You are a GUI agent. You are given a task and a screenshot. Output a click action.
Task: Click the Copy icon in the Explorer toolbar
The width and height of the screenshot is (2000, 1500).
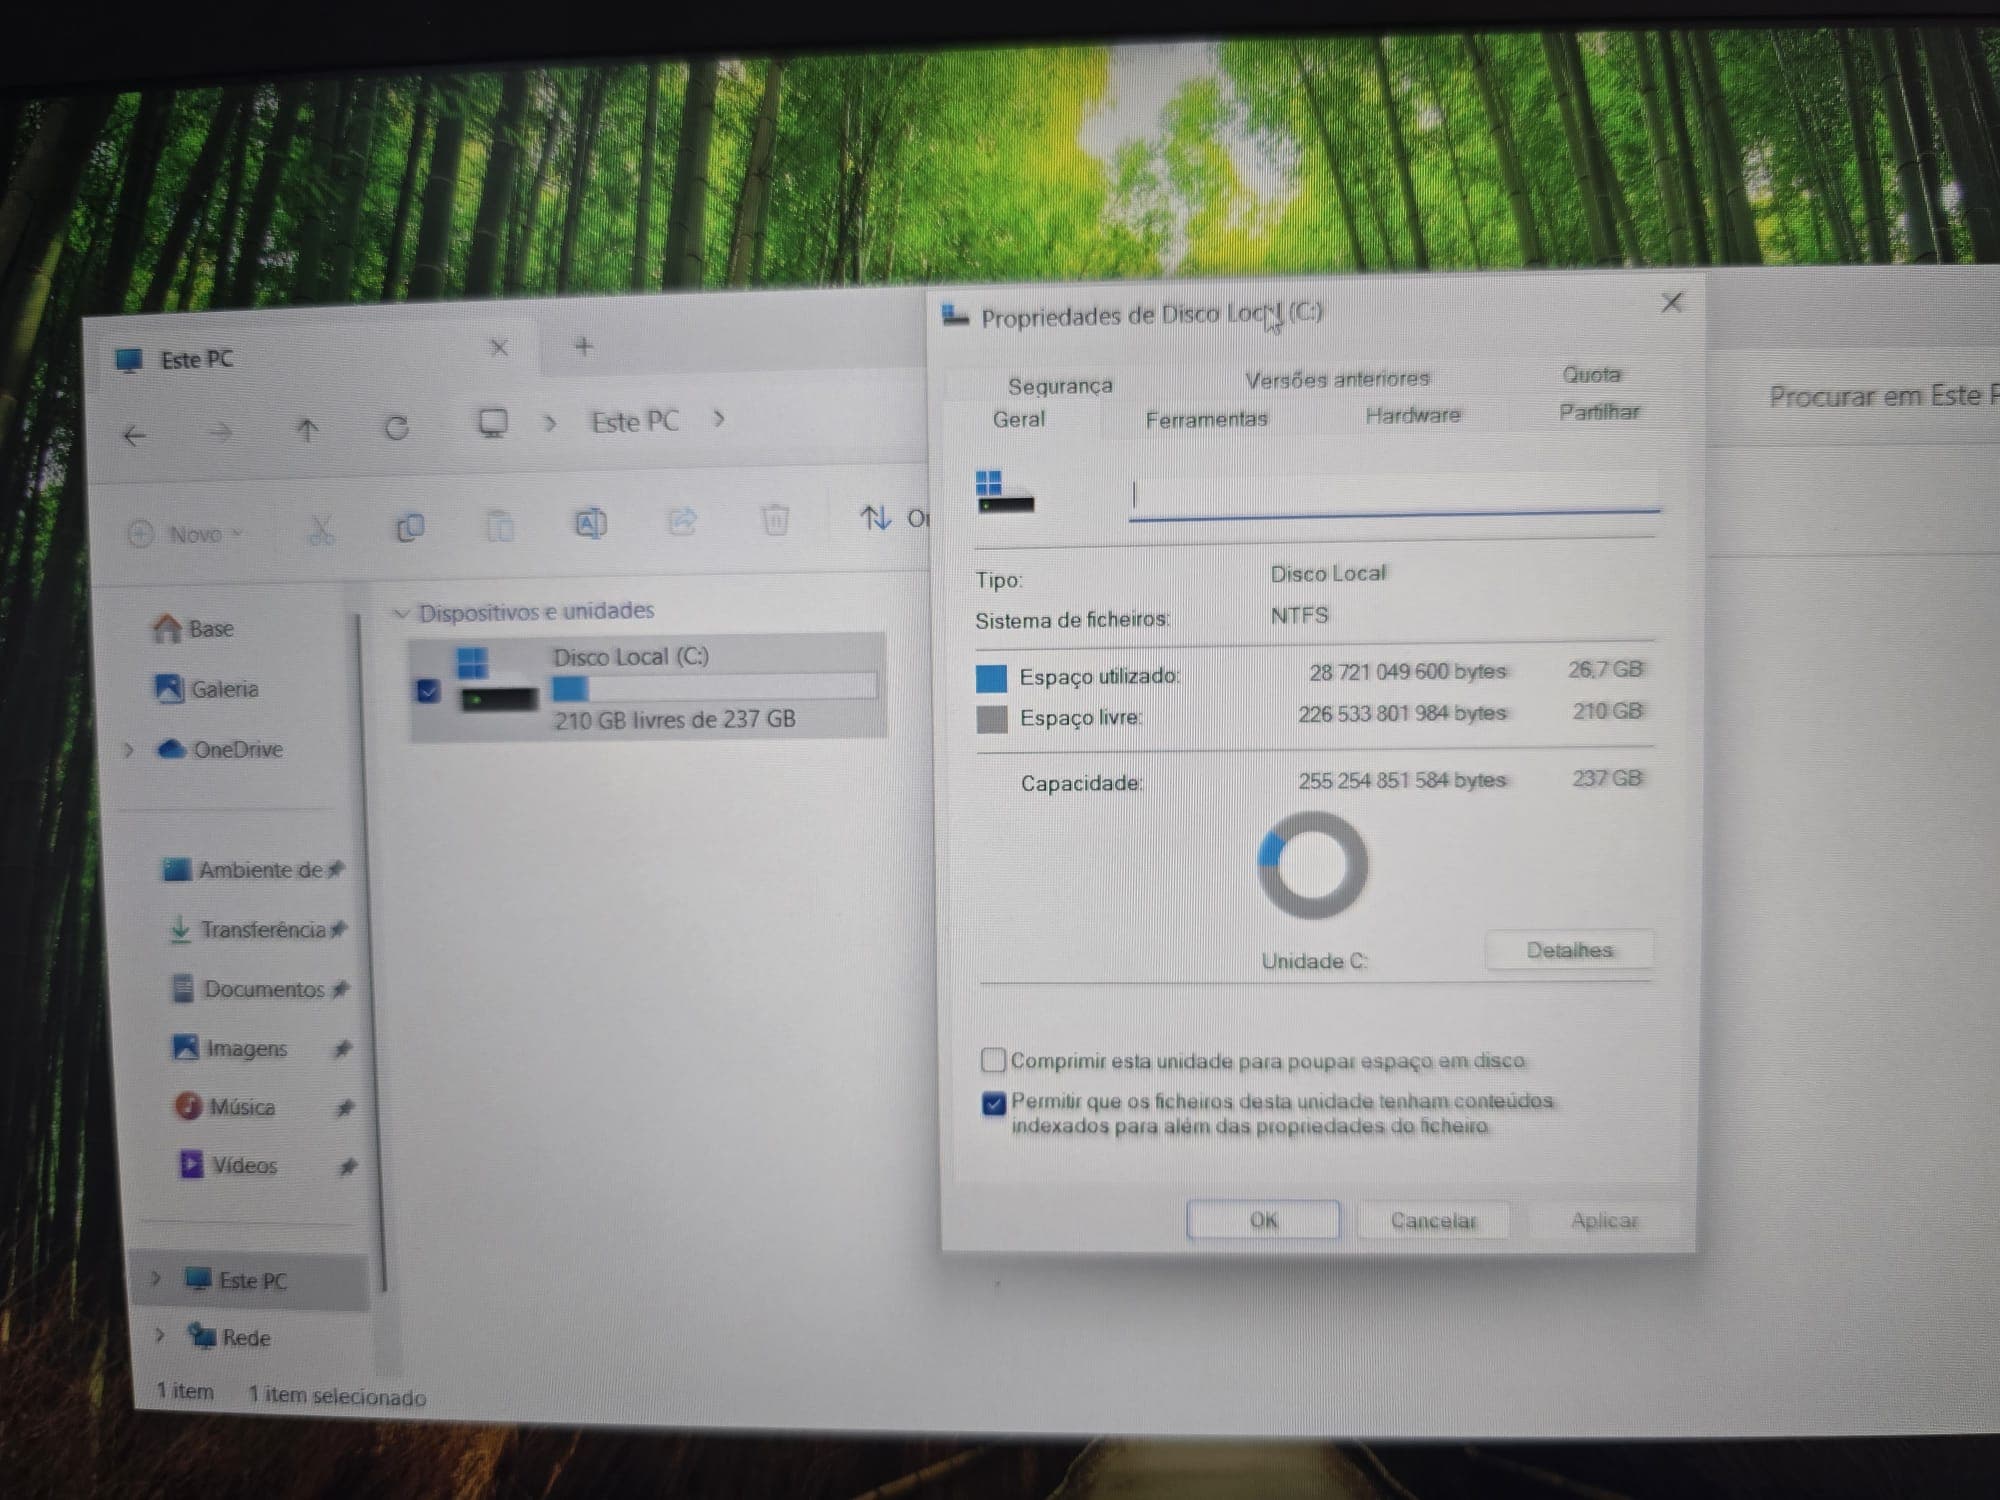[410, 527]
